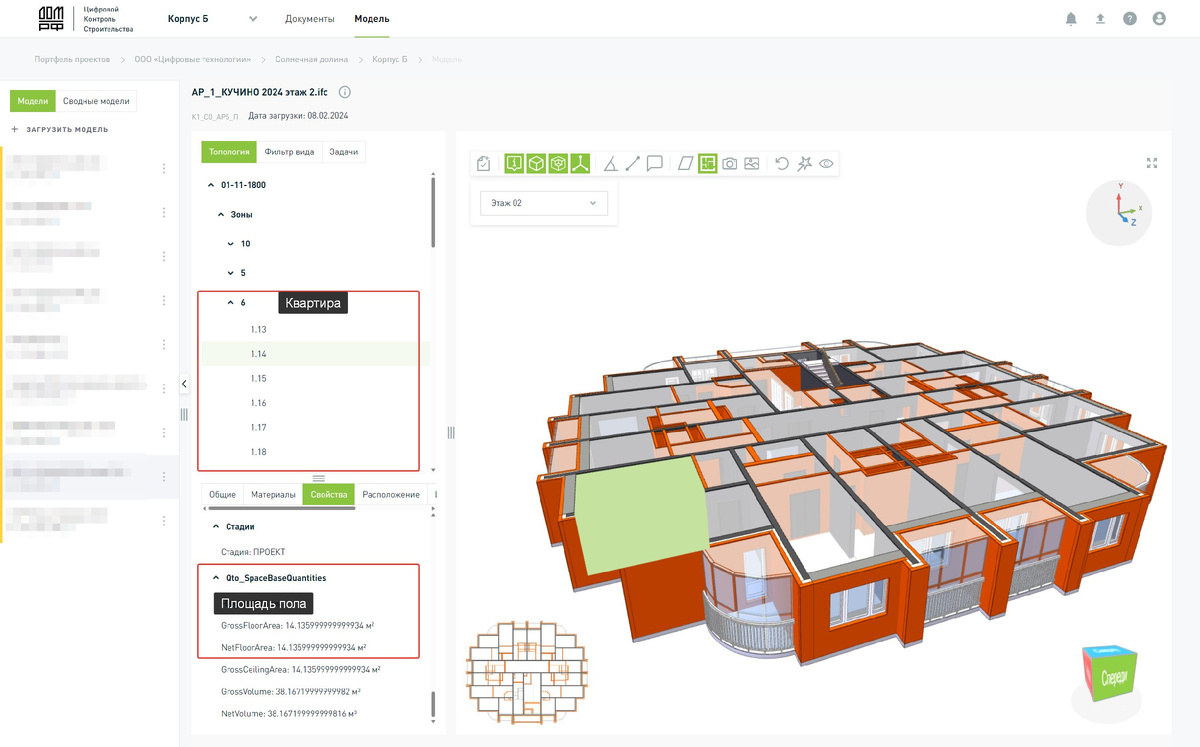The image size is (1200, 747).
Task: Open the comment speech-bubble tool
Action: click(655, 164)
